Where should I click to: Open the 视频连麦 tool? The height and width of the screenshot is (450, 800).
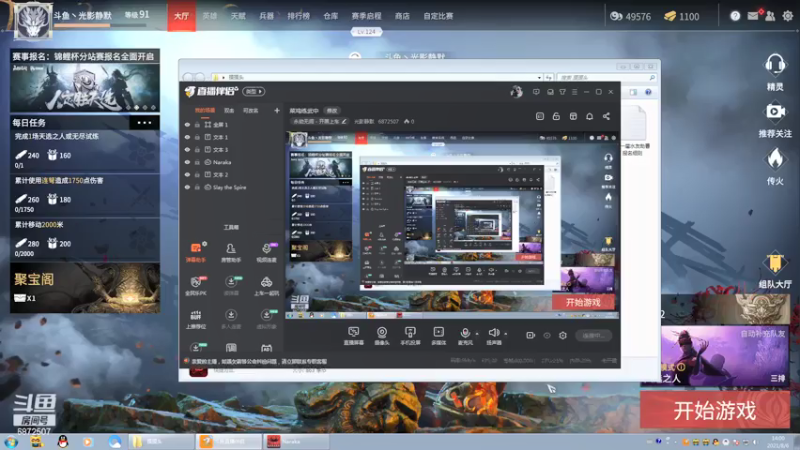pyautogui.click(x=266, y=252)
